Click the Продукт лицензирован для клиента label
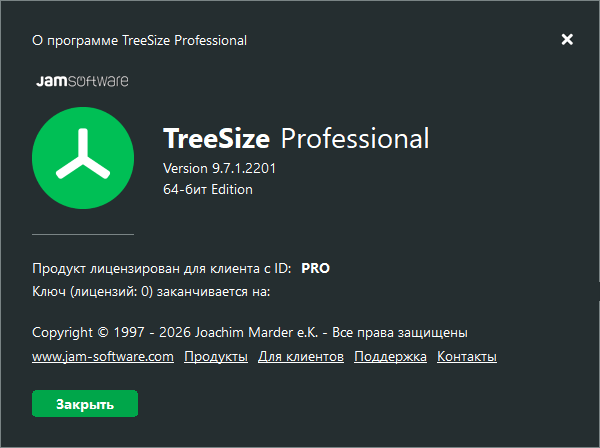This screenshot has height=448, width=600. click(x=162, y=268)
